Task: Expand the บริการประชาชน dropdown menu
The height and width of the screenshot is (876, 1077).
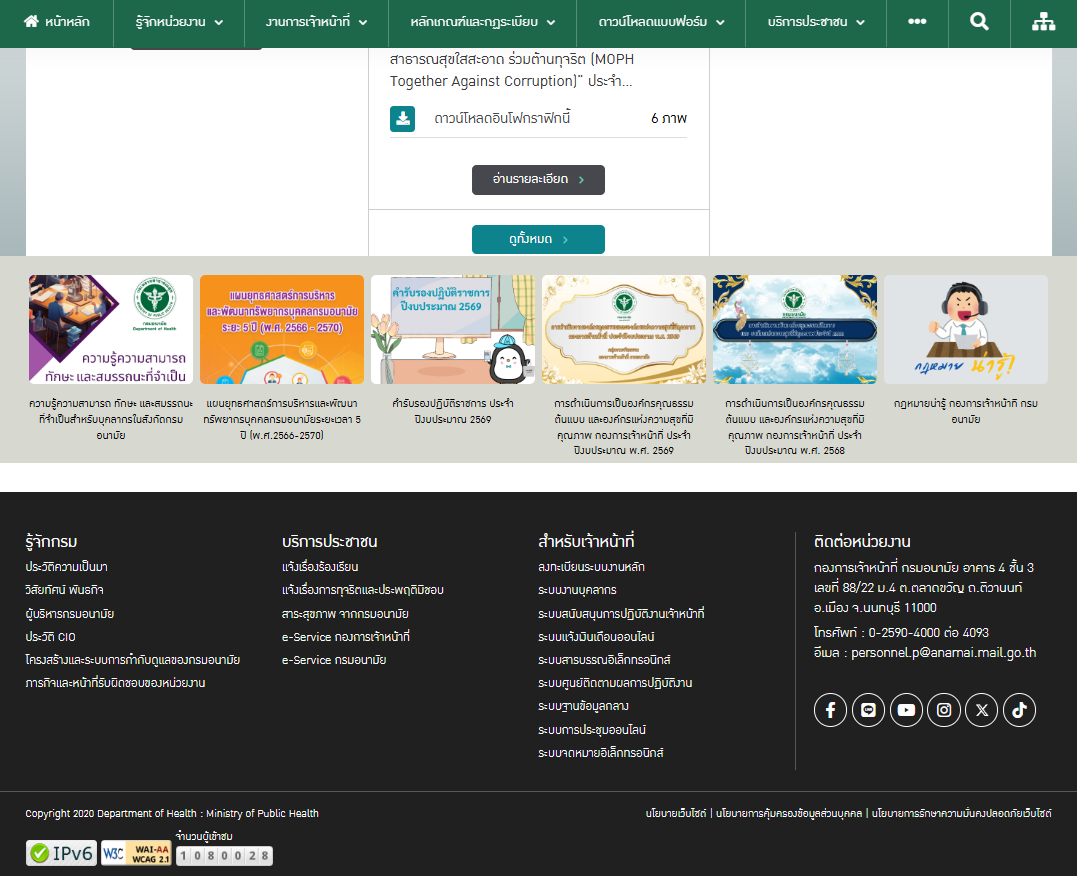Action: (816, 22)
